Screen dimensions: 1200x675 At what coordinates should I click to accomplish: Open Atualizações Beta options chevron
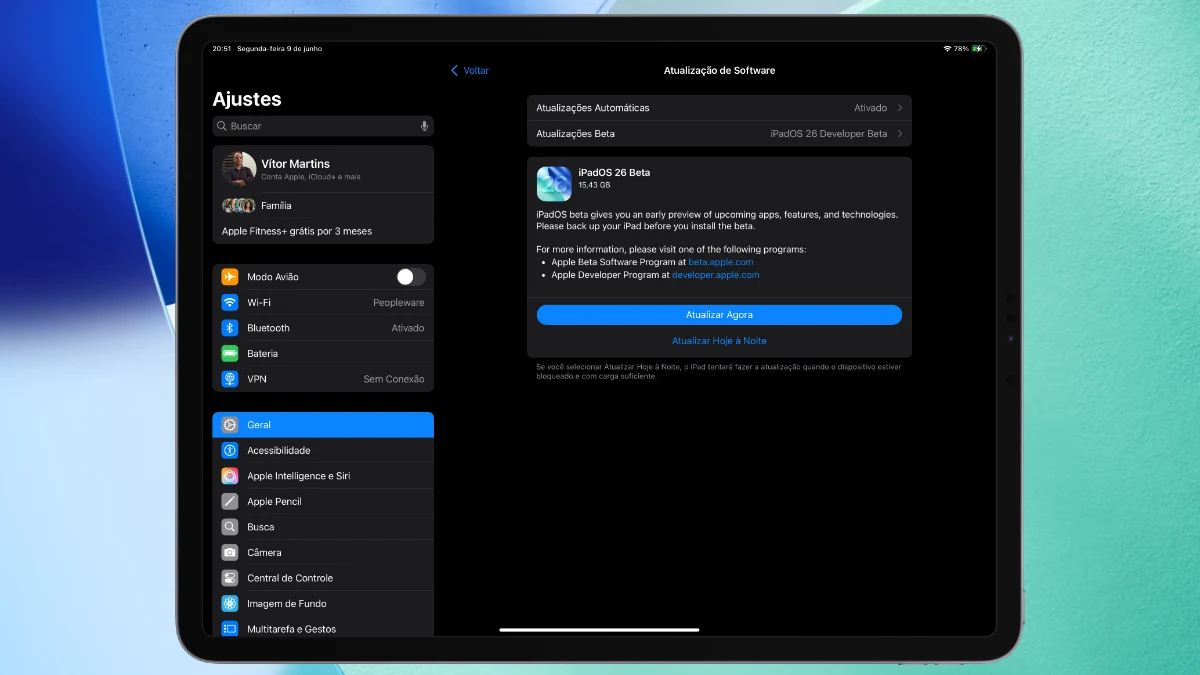tap(900, 134)
